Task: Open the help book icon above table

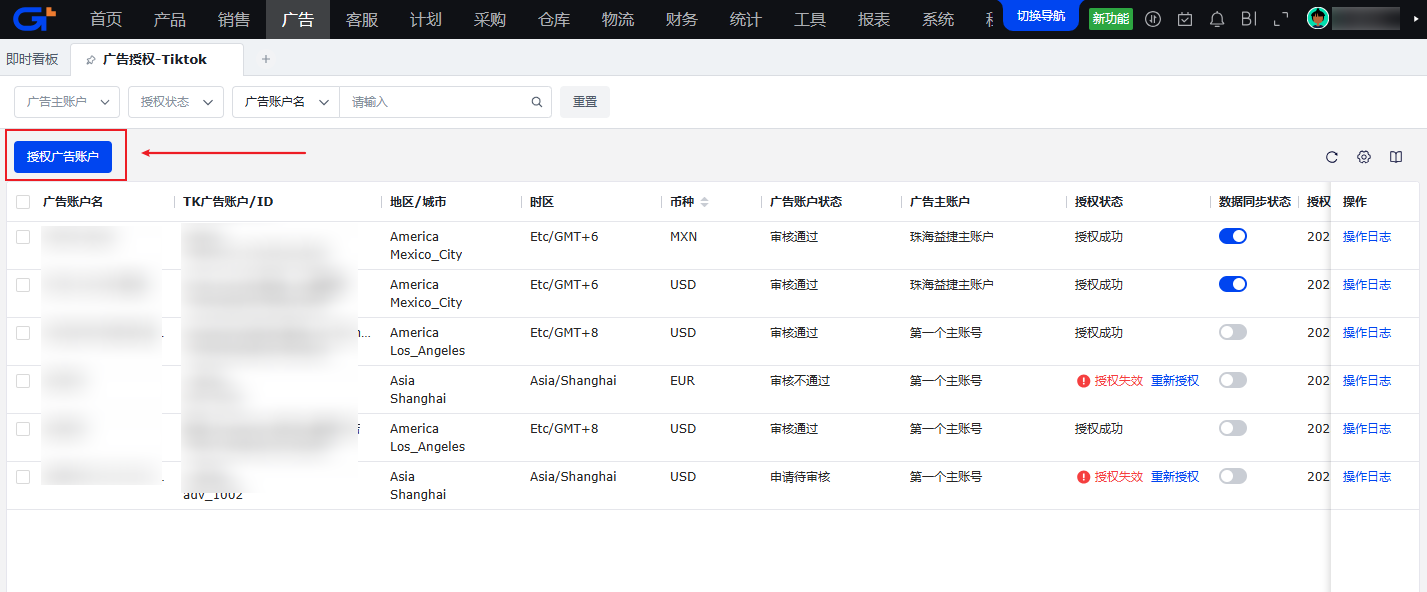Action: [1396, 157]
